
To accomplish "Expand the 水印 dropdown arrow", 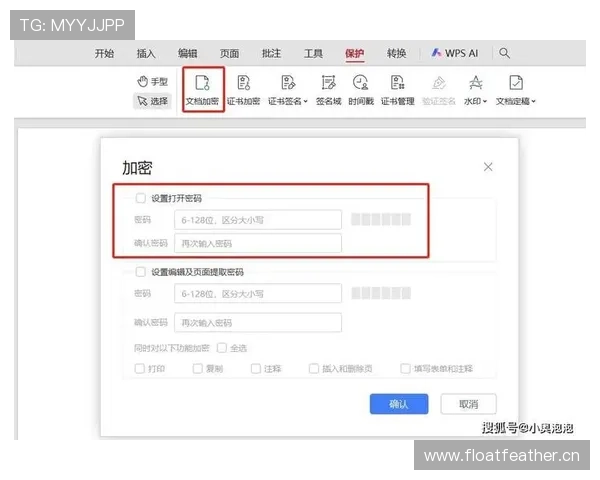I will [485, 101].
